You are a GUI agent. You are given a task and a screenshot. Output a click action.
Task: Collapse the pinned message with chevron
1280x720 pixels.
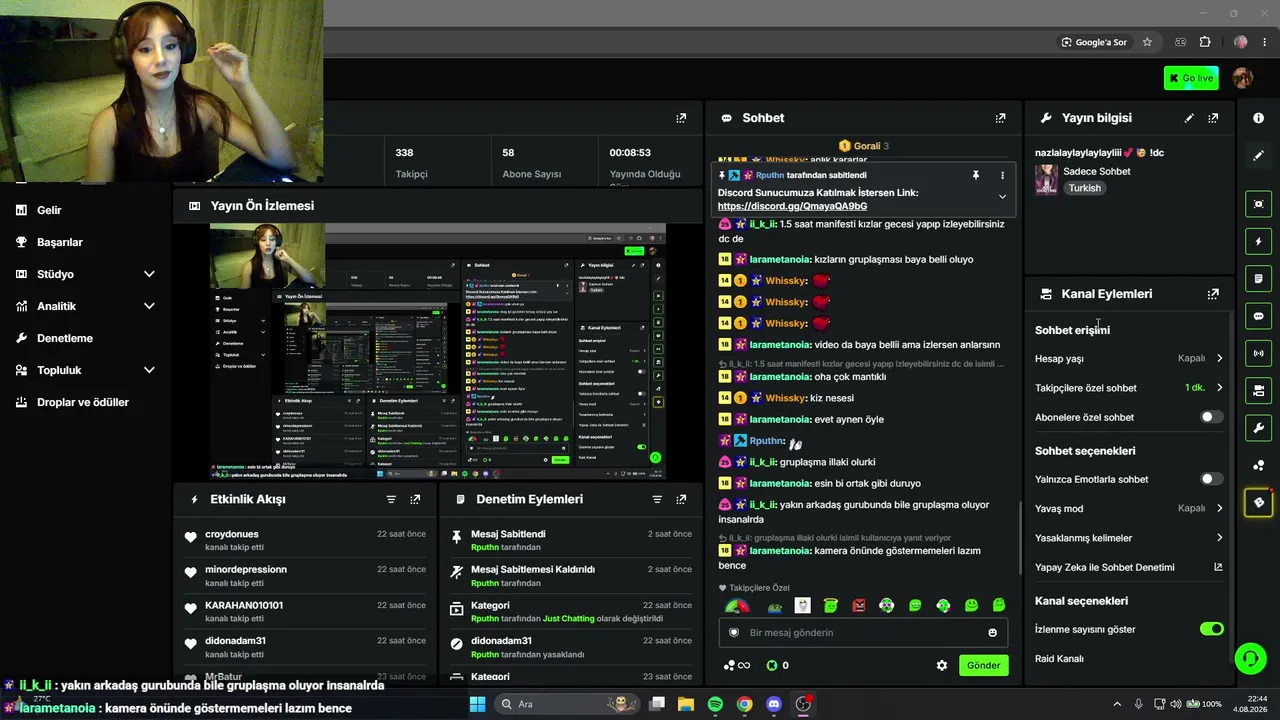click(x=1002, y=197)
